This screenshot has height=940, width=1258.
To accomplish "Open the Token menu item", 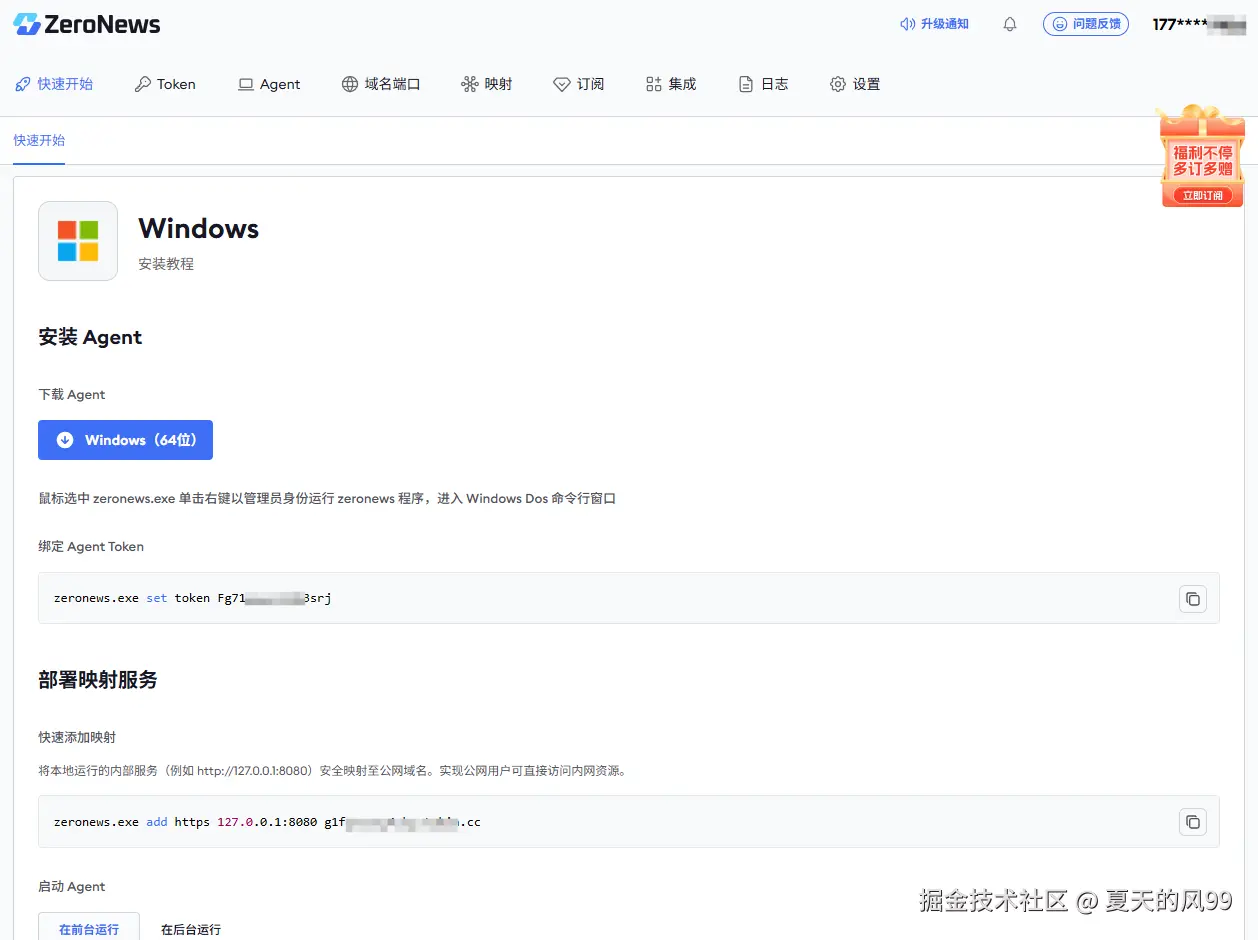I will point(165,84).
